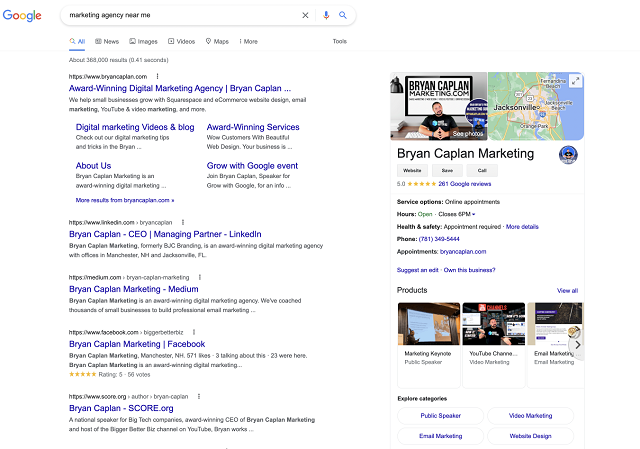640x449 pixels.
Task: Click the blue magnifier search icon
Action: point(343,15)
